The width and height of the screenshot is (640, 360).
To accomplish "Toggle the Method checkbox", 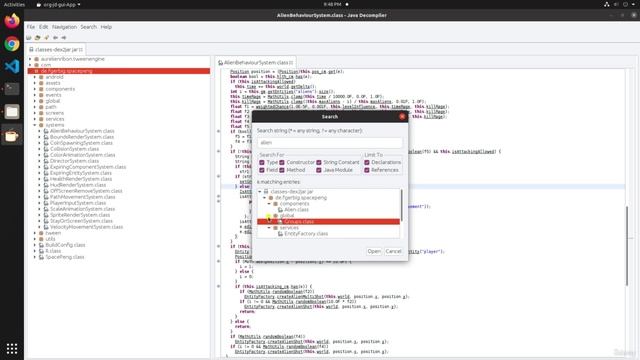I will 282,170.
